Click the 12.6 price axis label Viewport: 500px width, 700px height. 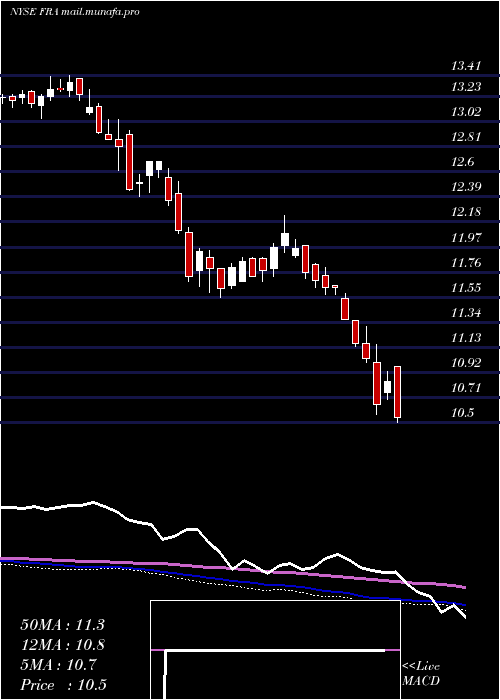tap(462, 162)
